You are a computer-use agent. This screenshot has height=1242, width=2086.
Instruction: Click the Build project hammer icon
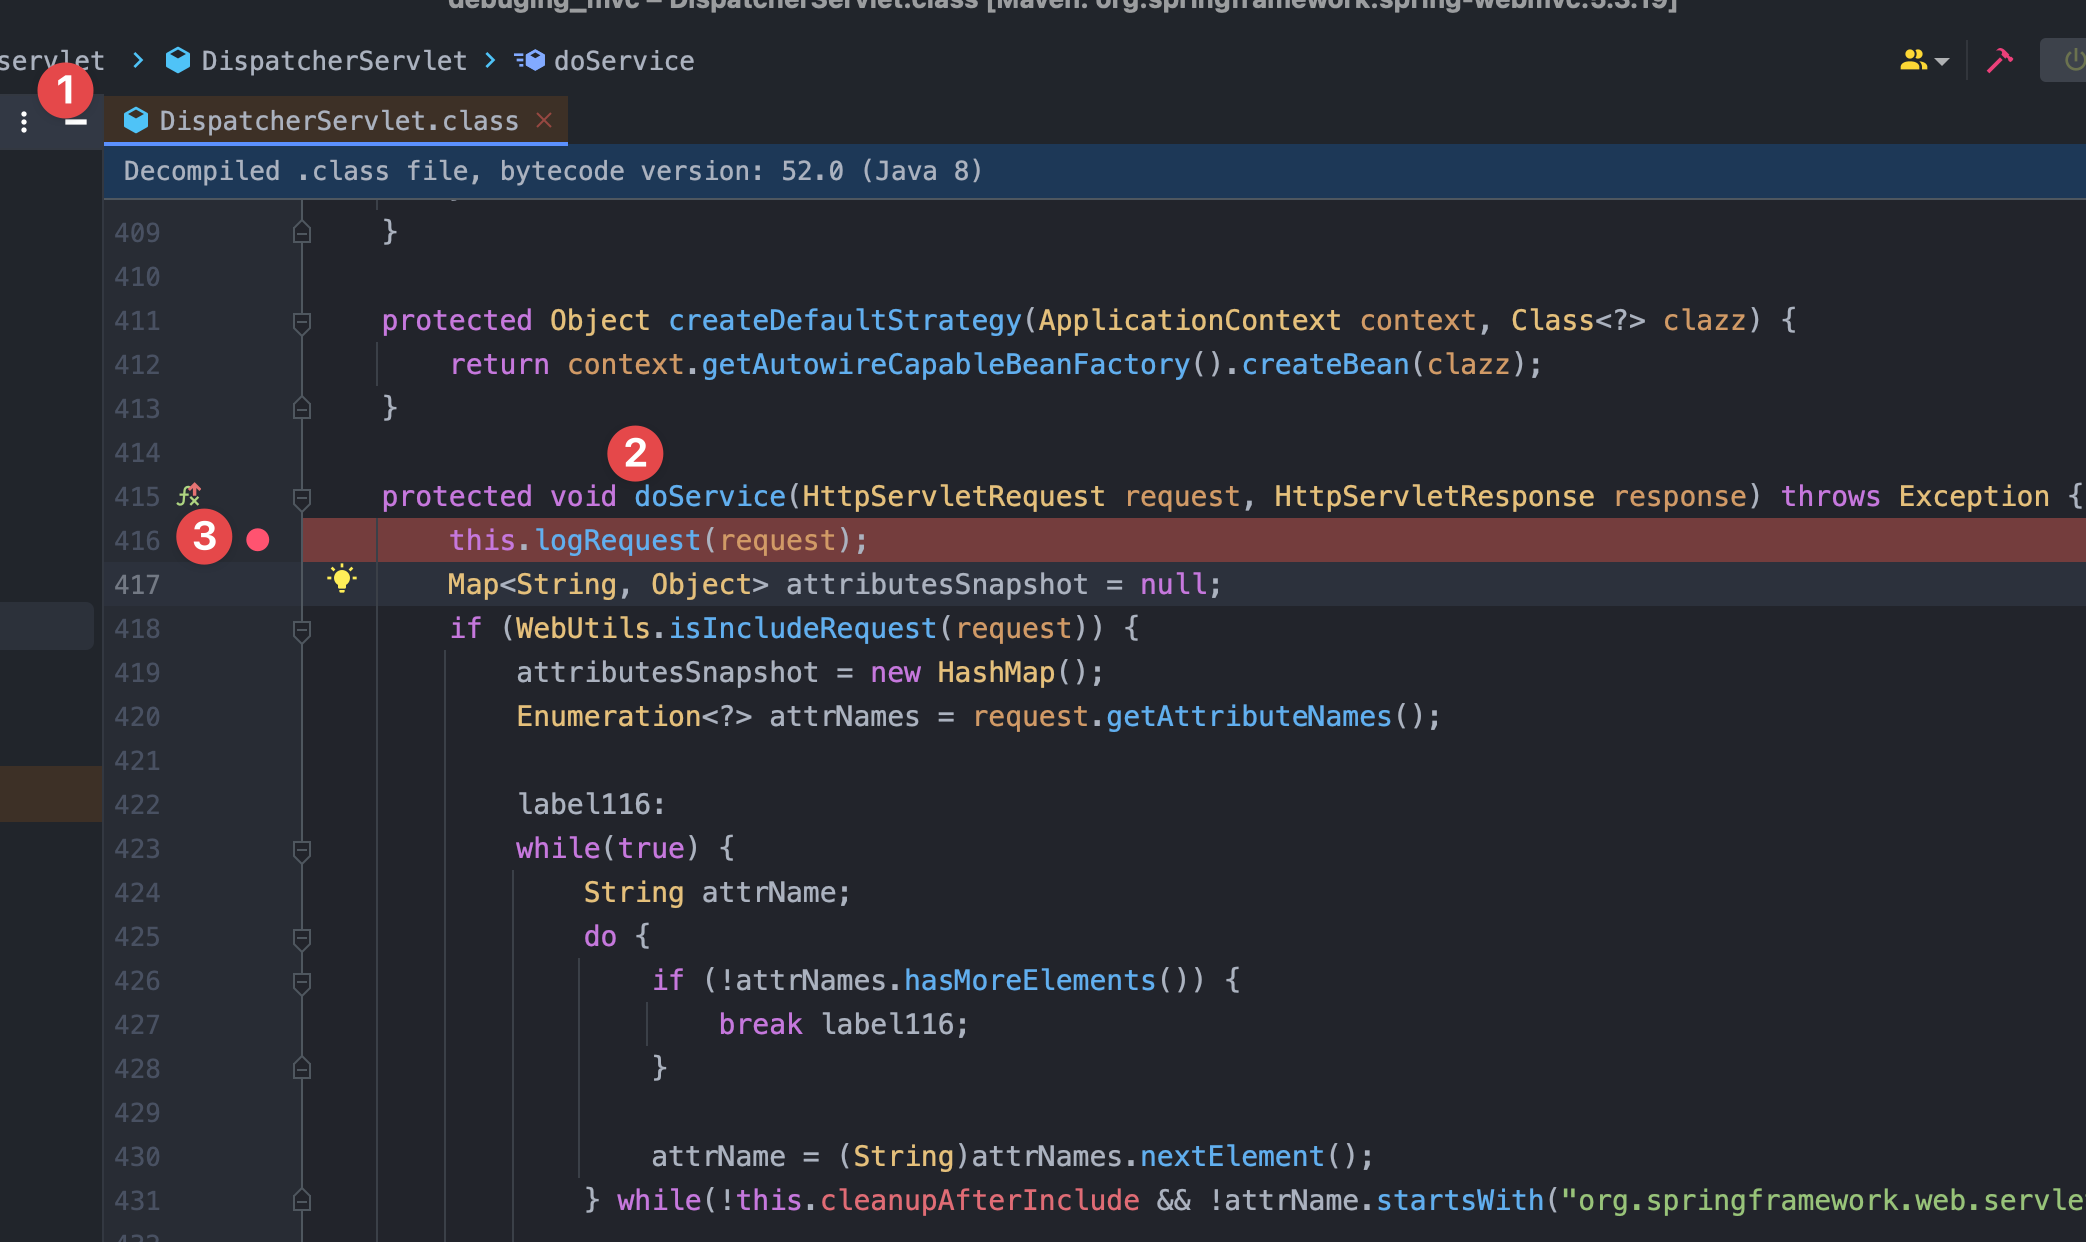pos(1999,61)
